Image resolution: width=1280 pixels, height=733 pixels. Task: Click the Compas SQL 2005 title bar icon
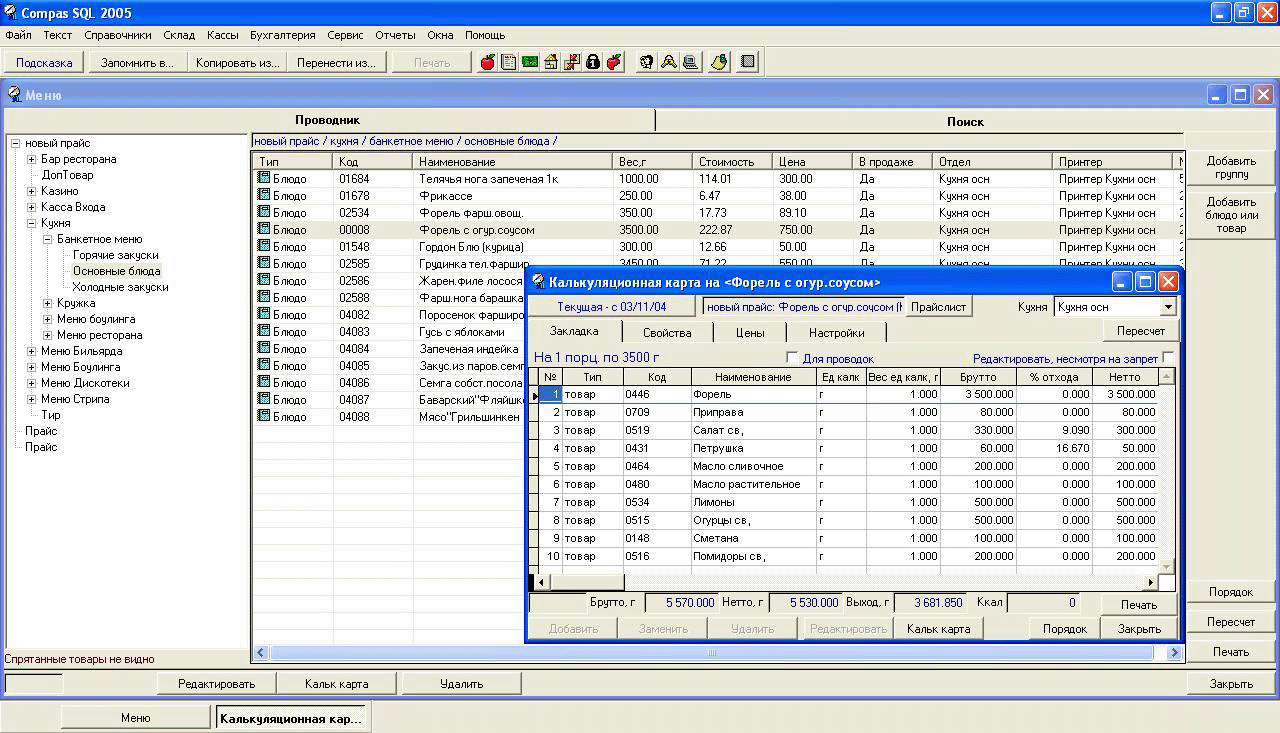point(11,12)
